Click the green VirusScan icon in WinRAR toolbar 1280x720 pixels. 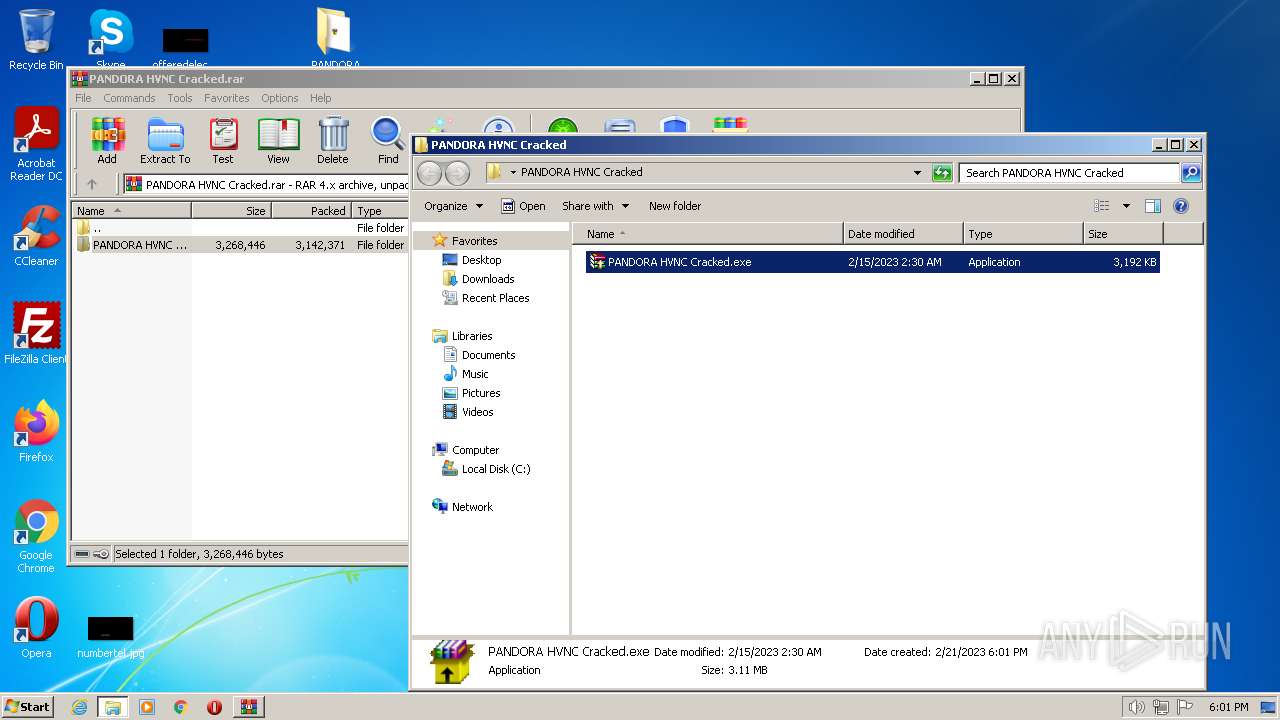pyautogui.click(x=563, y=126)
